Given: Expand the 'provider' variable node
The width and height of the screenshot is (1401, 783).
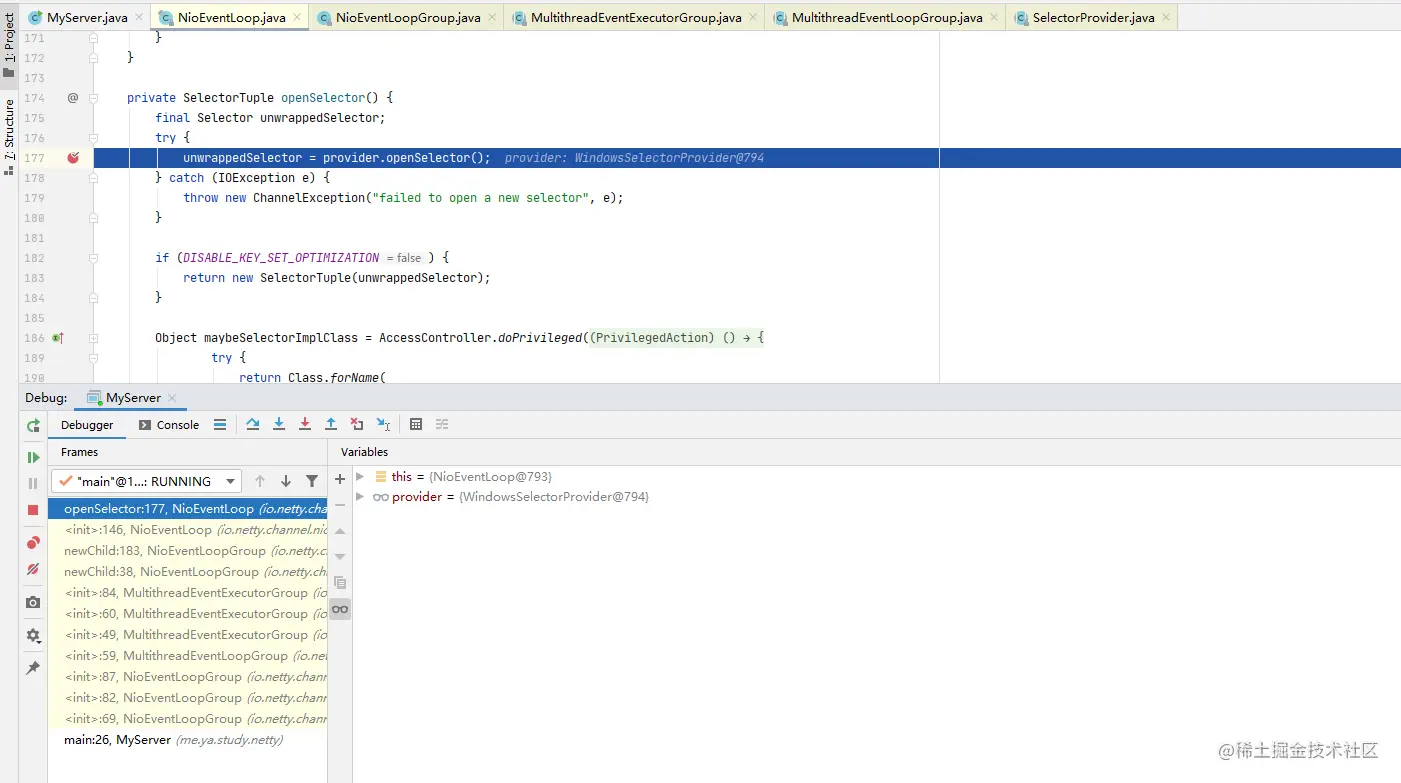Looking at the screenshot, I should (x=360, y=497).
